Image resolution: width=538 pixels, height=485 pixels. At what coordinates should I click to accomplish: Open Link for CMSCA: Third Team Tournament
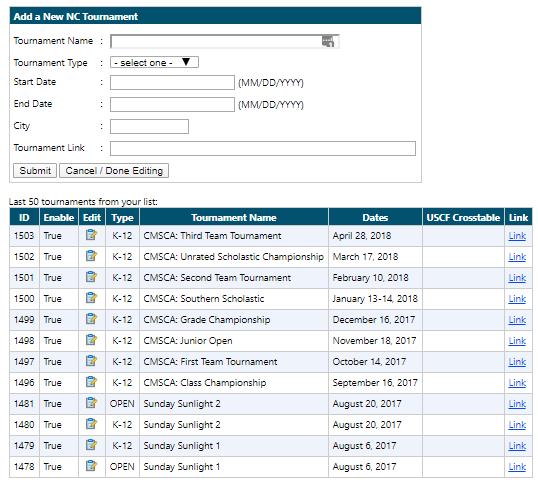click(517, 236)
